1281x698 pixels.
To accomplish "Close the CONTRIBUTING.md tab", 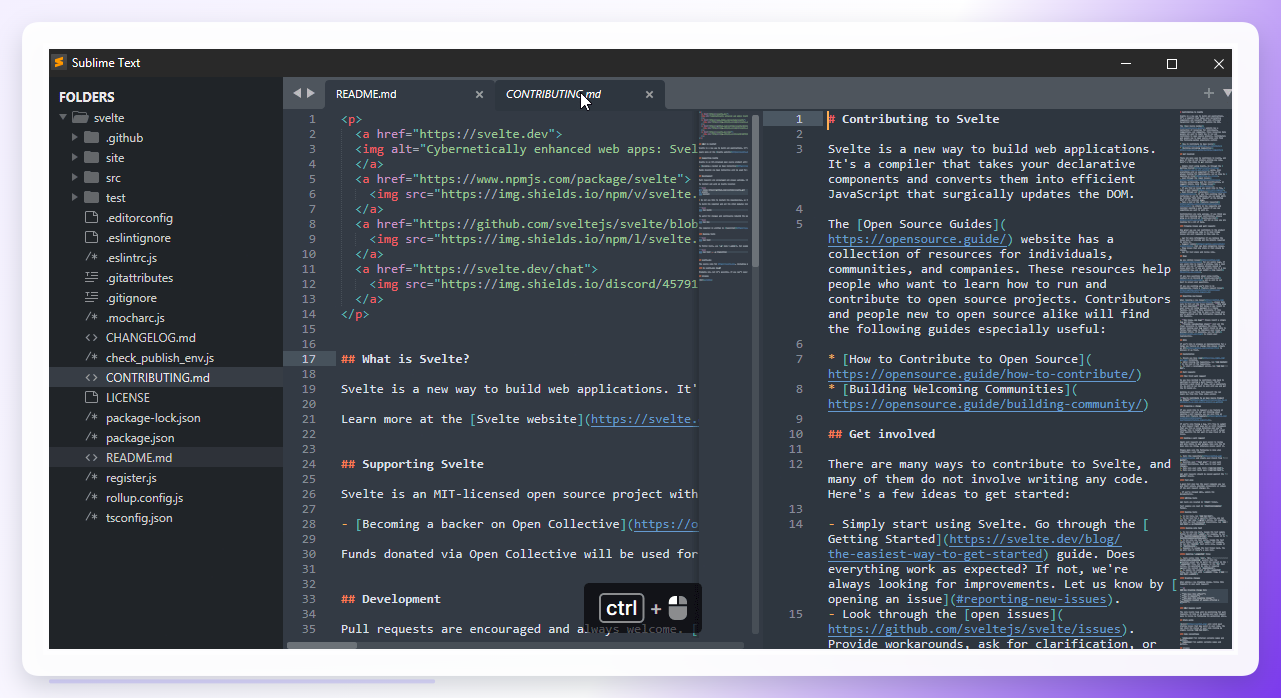I will 649,94.
